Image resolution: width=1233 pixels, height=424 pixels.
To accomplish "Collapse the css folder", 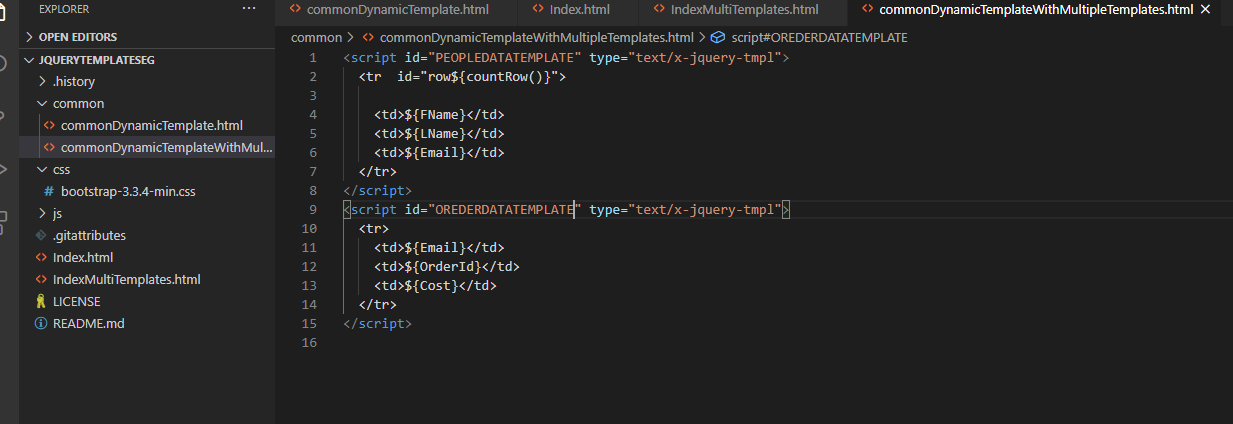I will 61,169.
